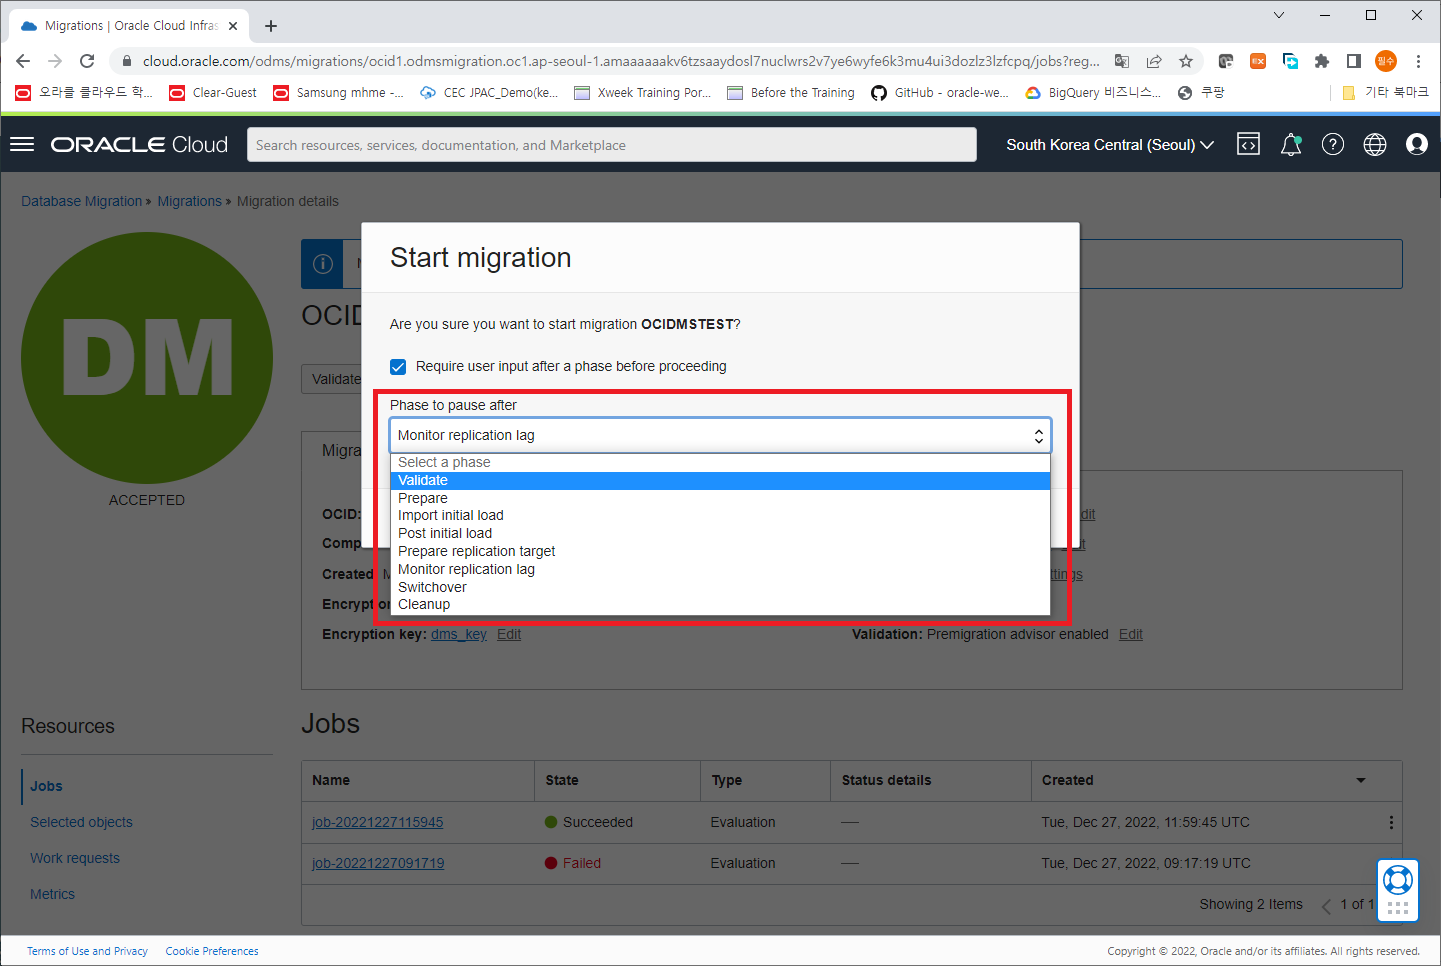The width and height of the screenshot is (1441, 966).
Task: Open job-20221227115945 link
Action: [x=377, y=822]
